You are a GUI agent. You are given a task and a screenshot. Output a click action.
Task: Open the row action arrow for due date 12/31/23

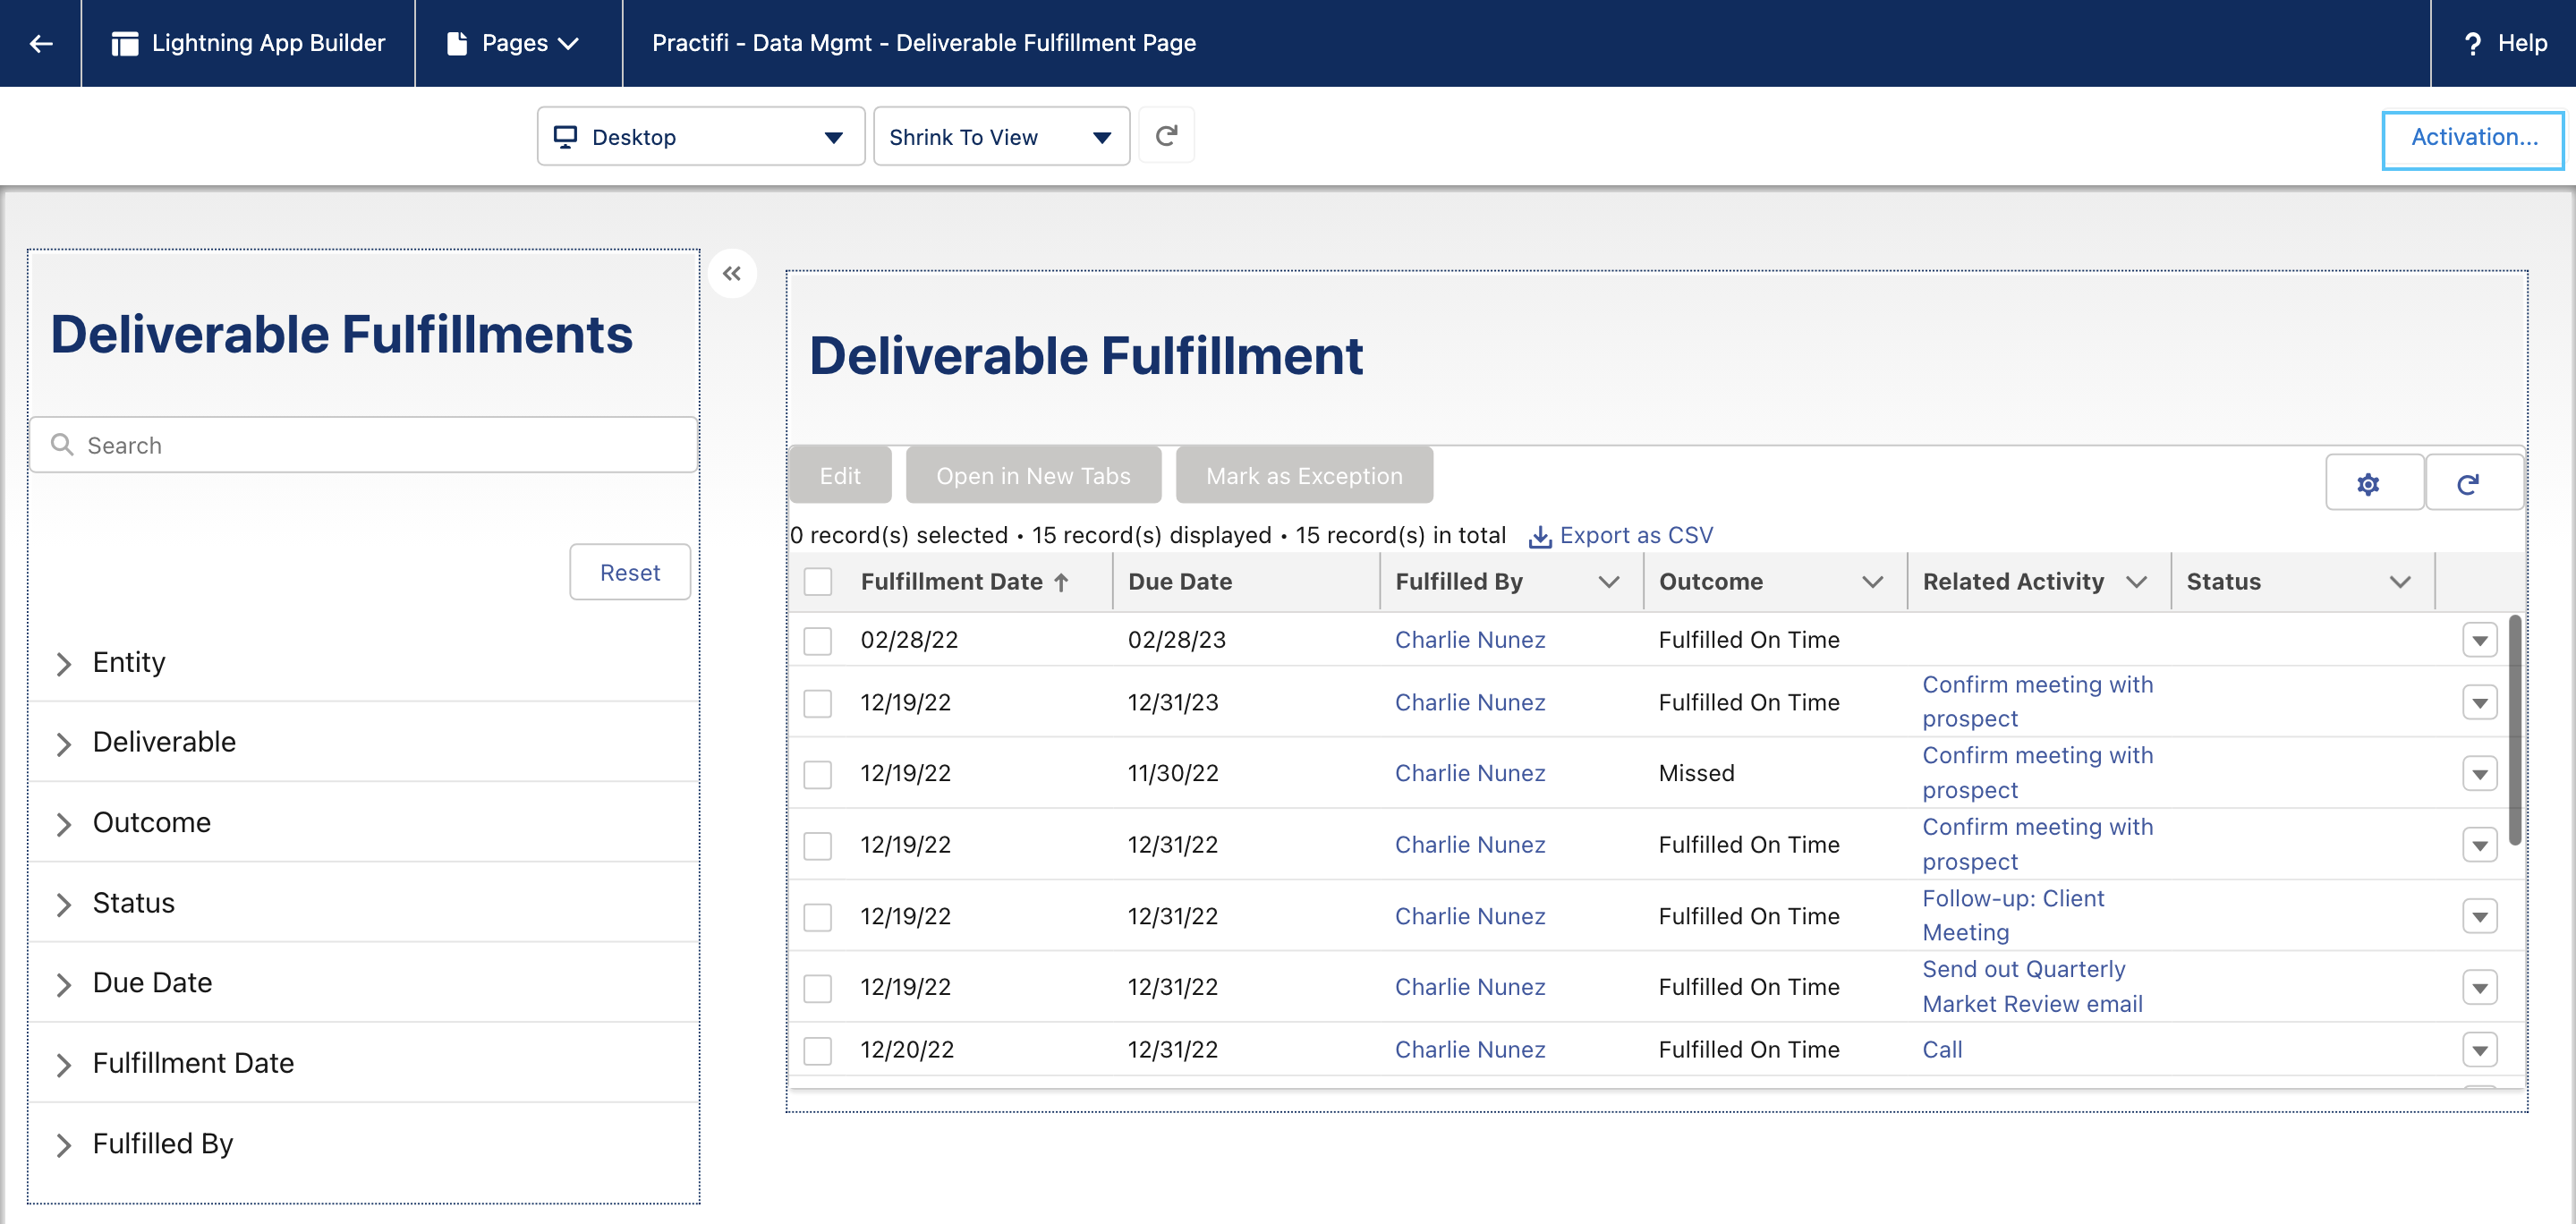coord(2480,703)
